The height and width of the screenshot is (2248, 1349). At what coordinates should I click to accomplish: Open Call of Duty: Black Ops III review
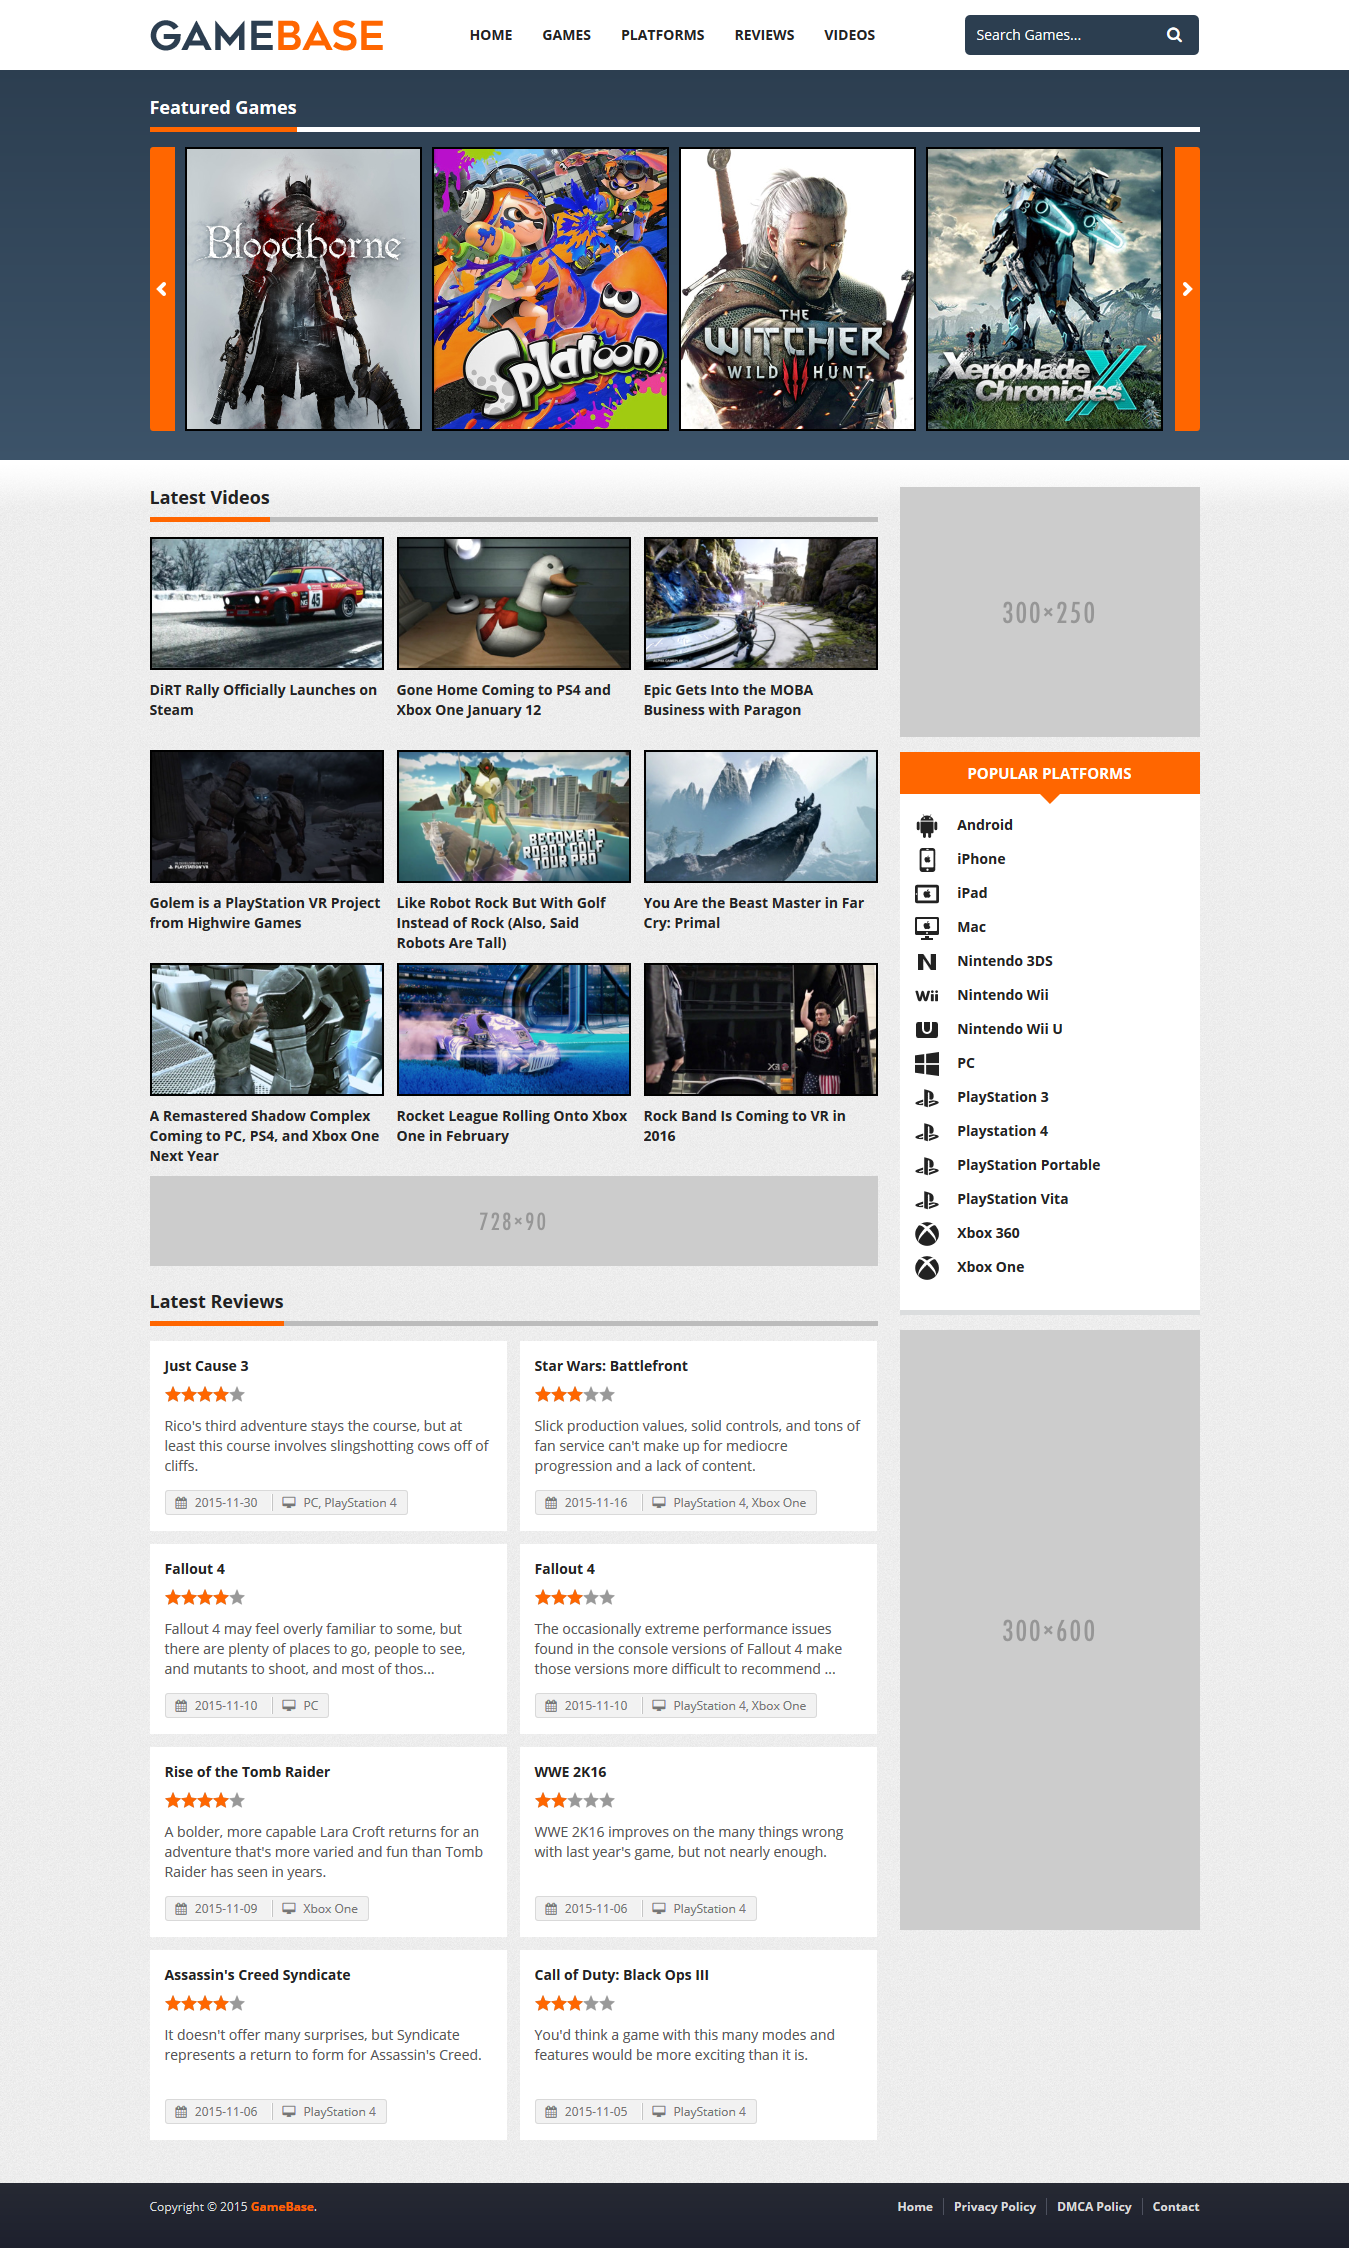(622, 1975)
